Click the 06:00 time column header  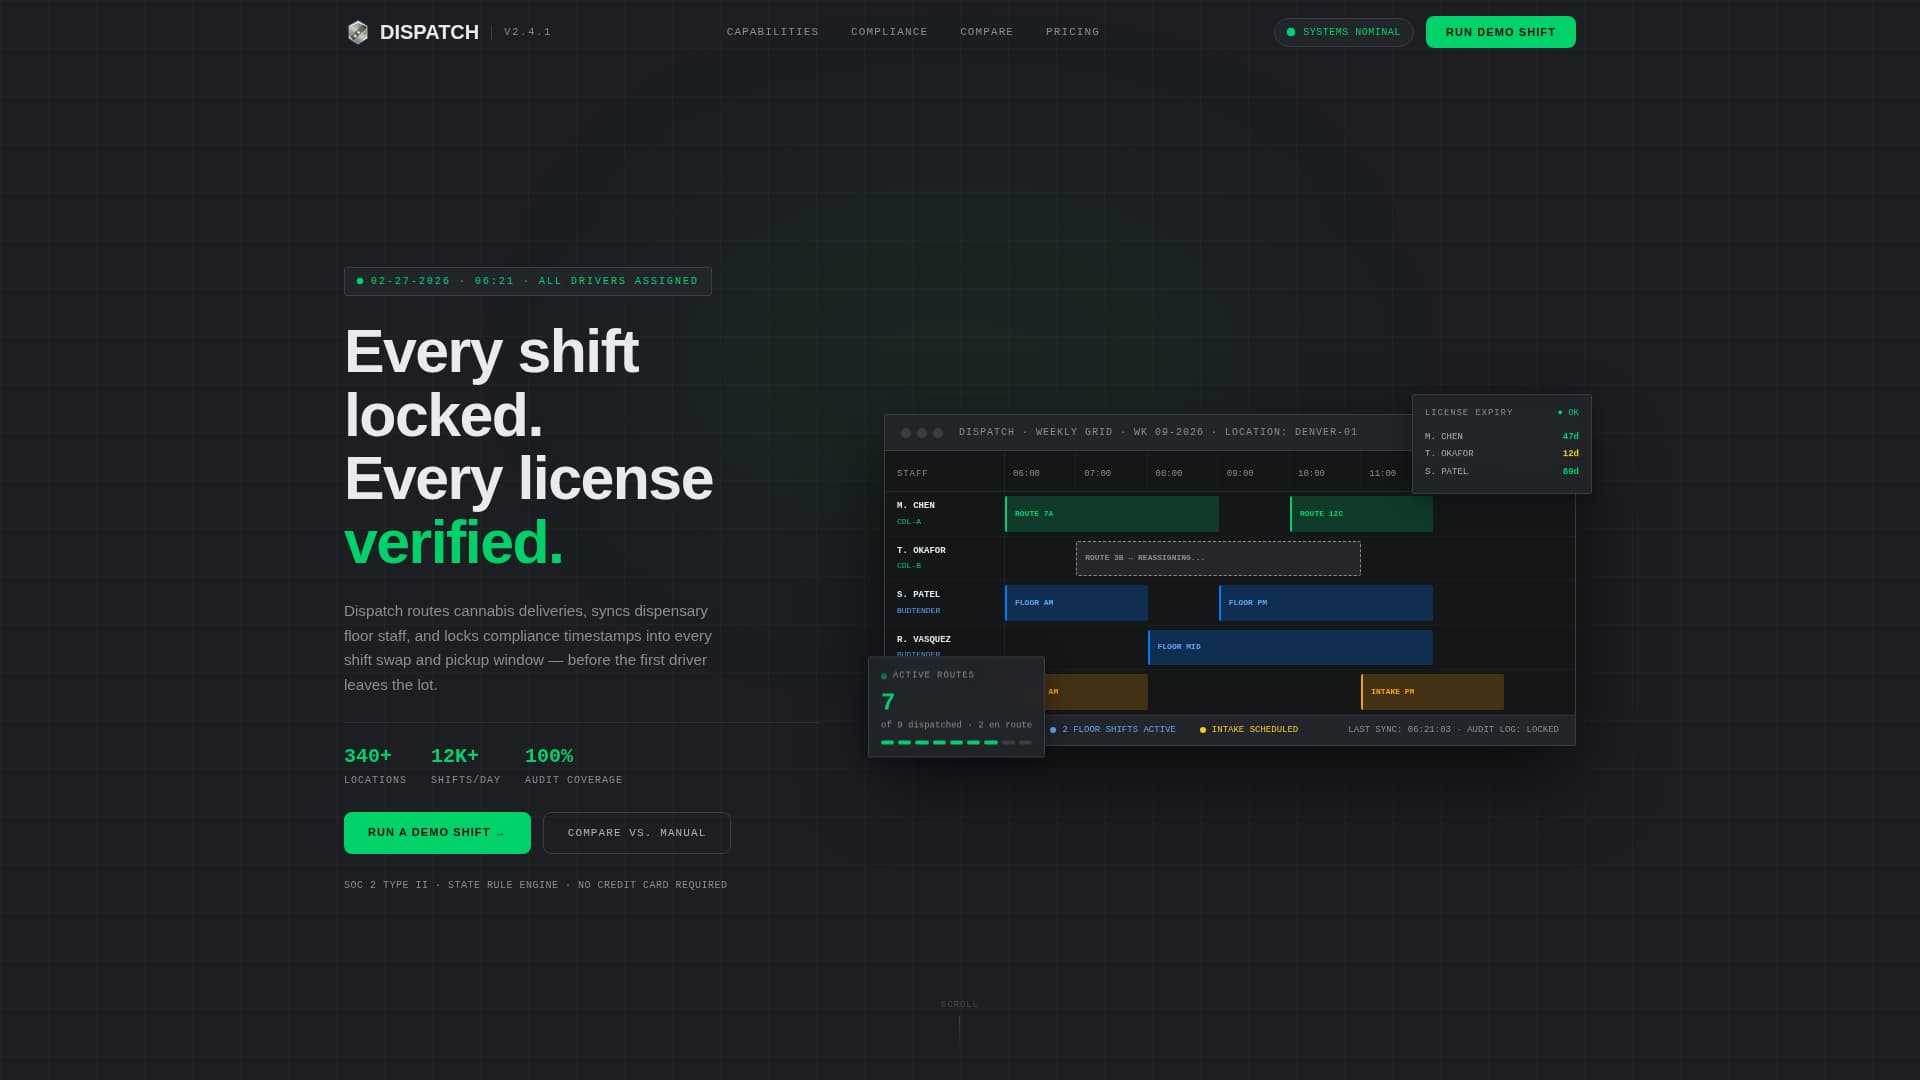click(x=1026, y=473)
